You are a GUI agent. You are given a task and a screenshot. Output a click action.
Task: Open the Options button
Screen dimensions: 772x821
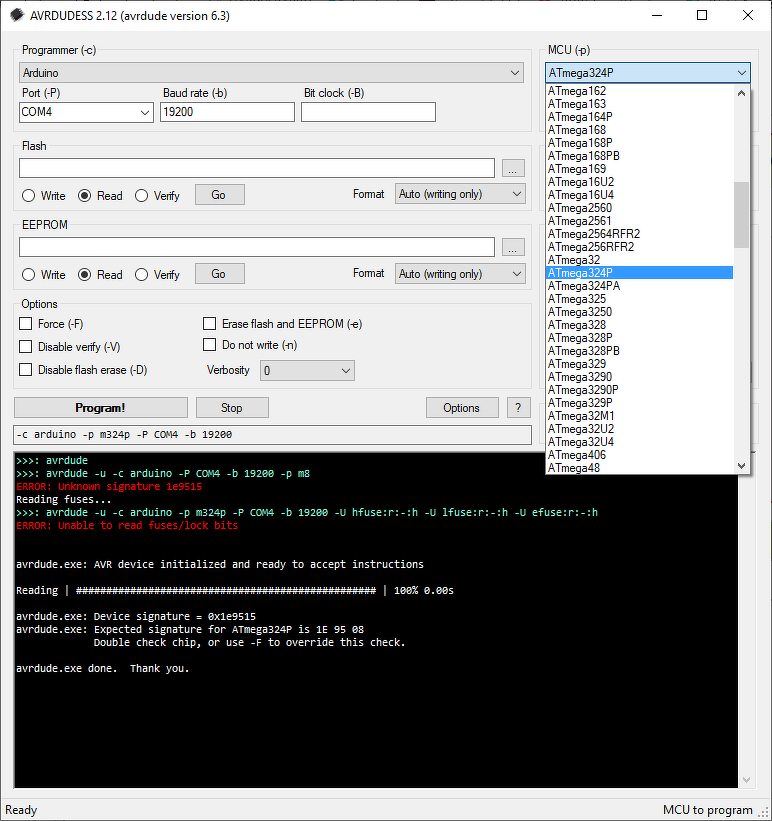[462, 408]
